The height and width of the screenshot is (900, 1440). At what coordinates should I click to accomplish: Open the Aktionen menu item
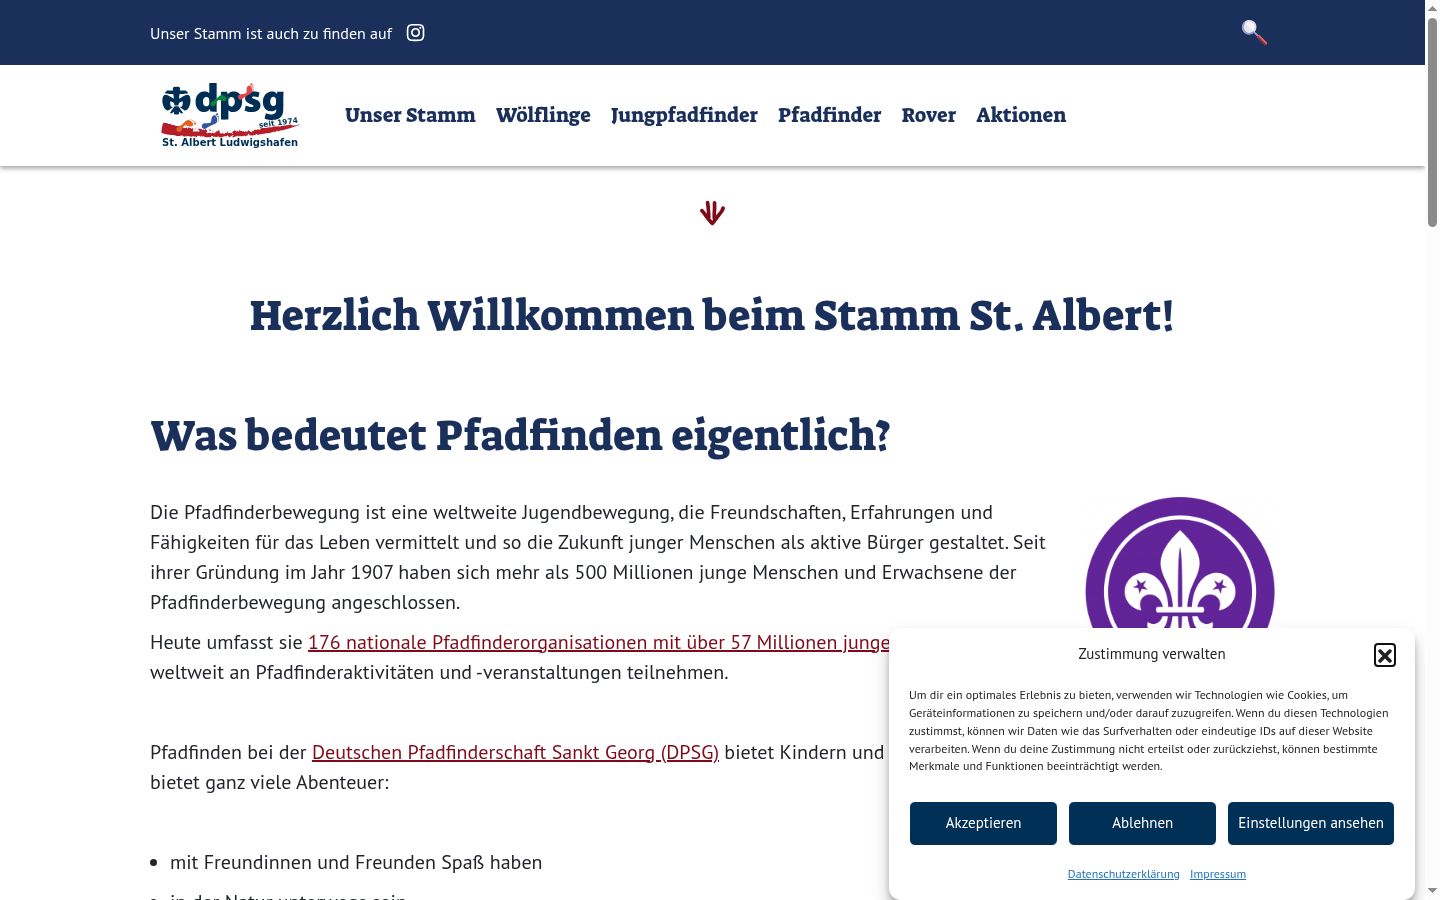click(x=1021, y=115)
